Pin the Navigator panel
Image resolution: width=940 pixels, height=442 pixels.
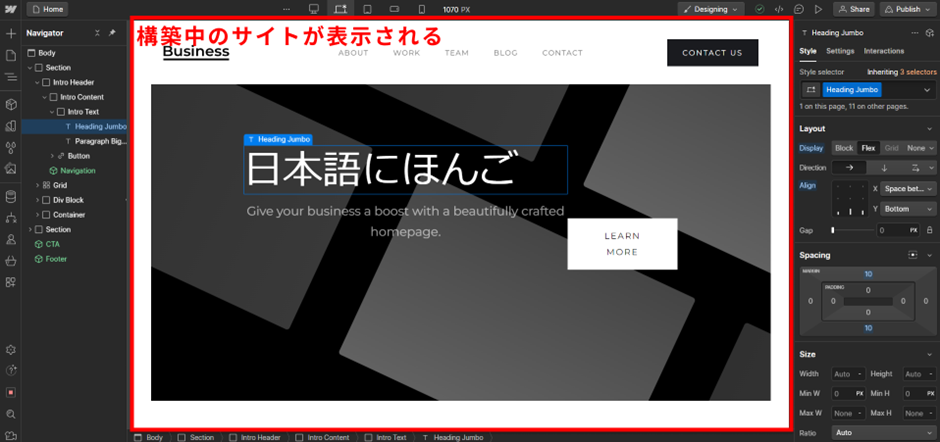tap(112, 33)
